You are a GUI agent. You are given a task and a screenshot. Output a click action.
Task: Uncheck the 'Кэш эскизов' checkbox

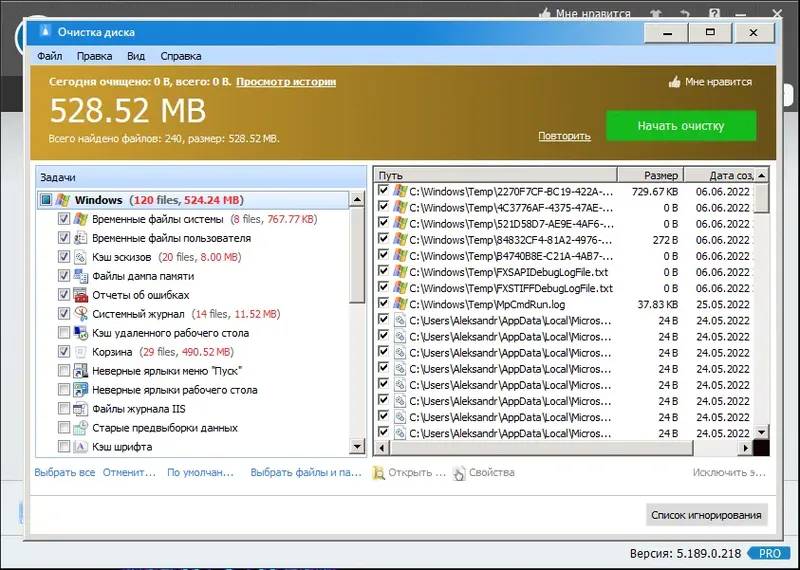click(x=64, y=257)
